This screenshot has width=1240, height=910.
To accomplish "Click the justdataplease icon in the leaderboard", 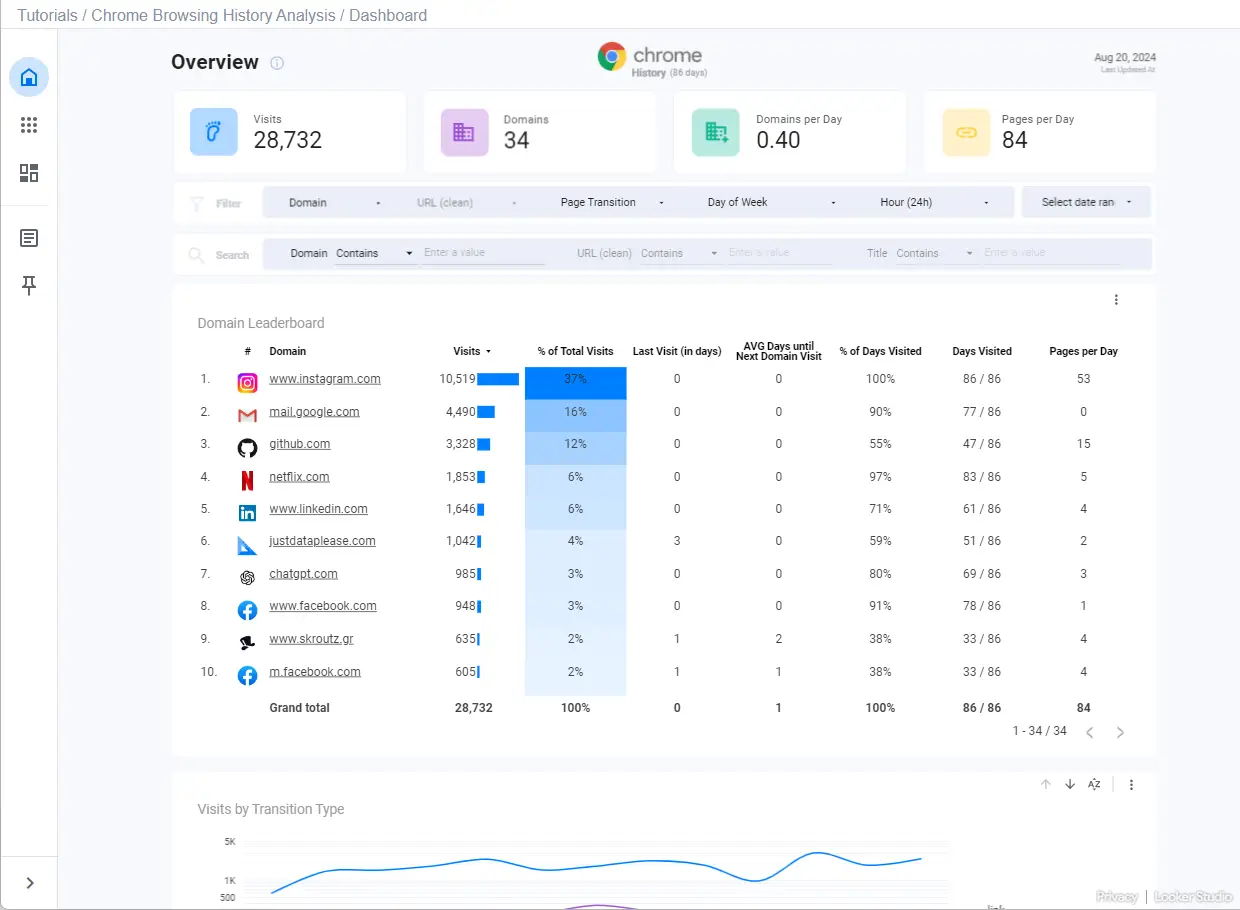I will 247,545.
